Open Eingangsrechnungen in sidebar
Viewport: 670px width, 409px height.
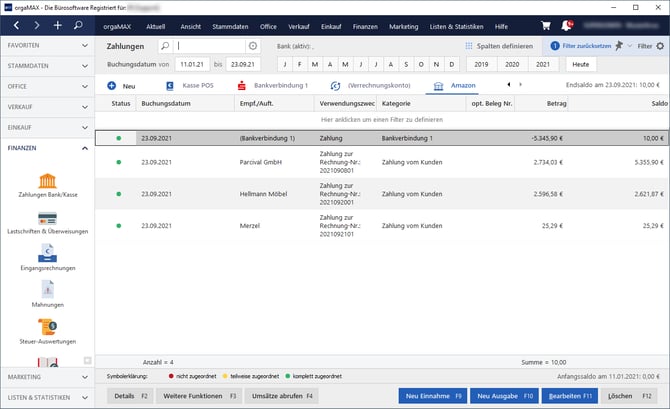pos(47,258)
